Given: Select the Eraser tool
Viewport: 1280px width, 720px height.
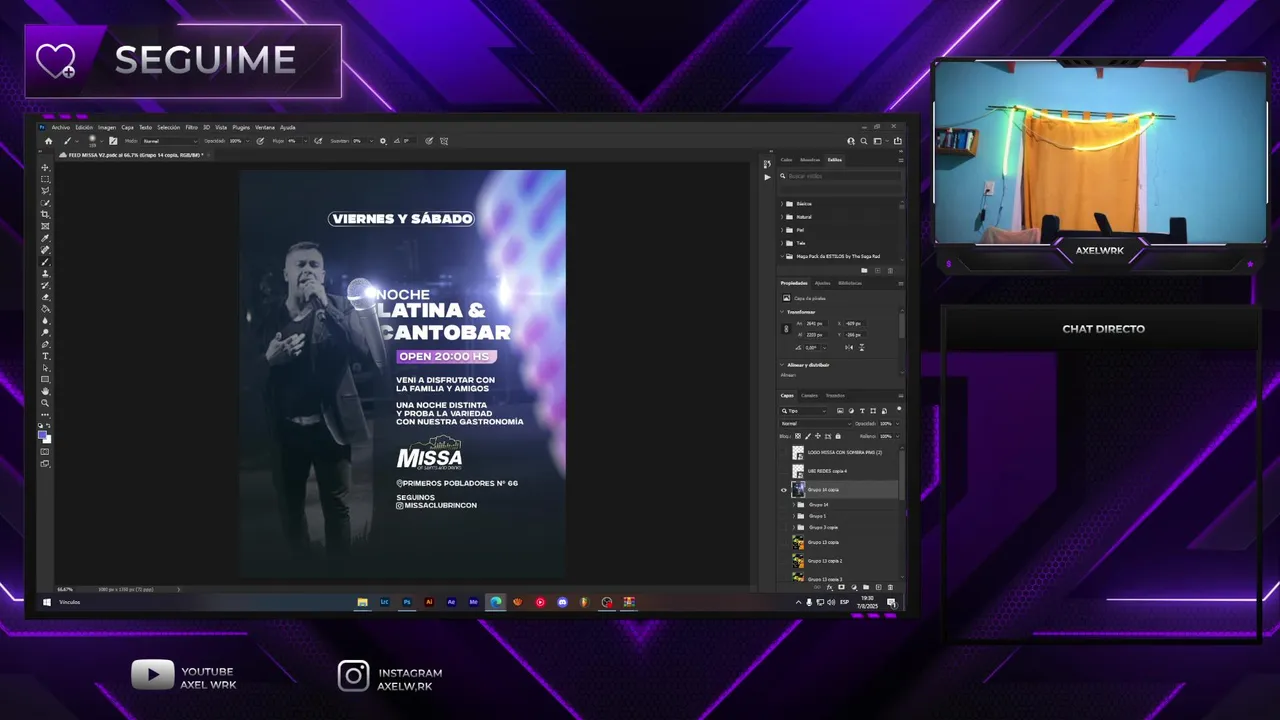Looking at the screenshot, I should click(46, 297).
